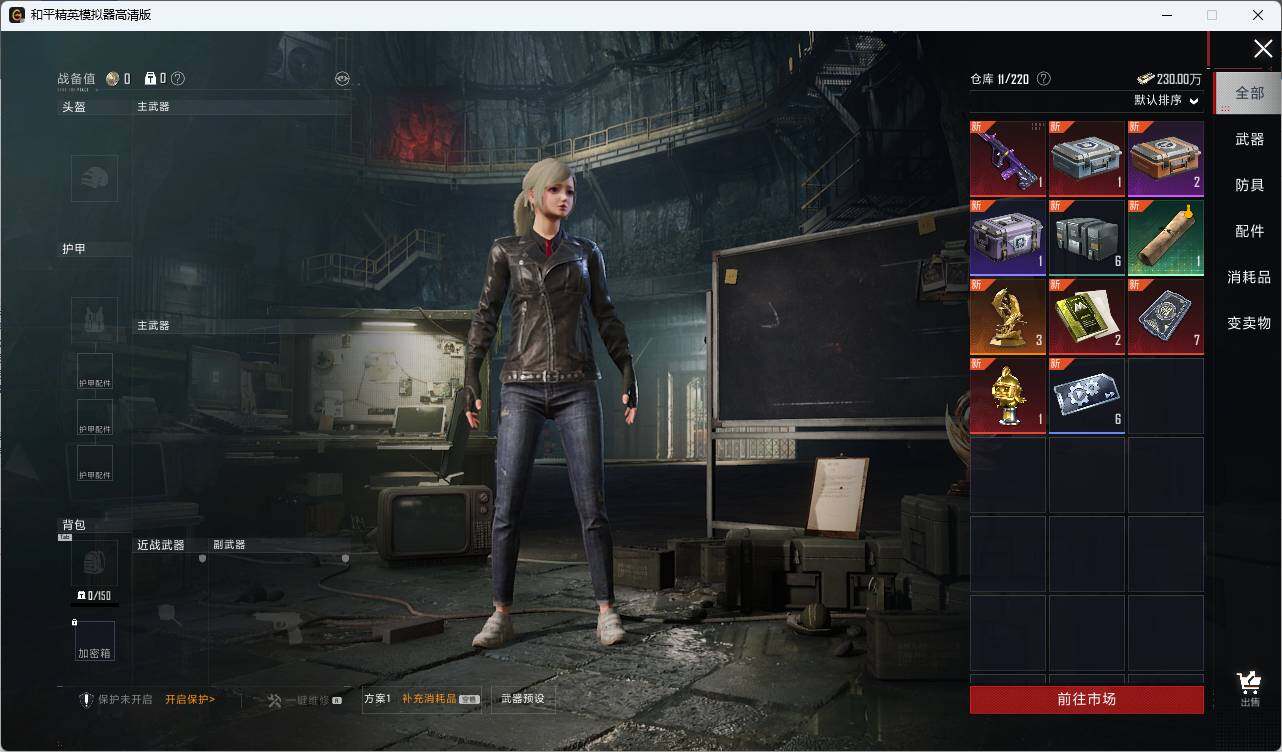Click the 开启保护> link
Screen dimensions: 1282x752
pos(190,699)
